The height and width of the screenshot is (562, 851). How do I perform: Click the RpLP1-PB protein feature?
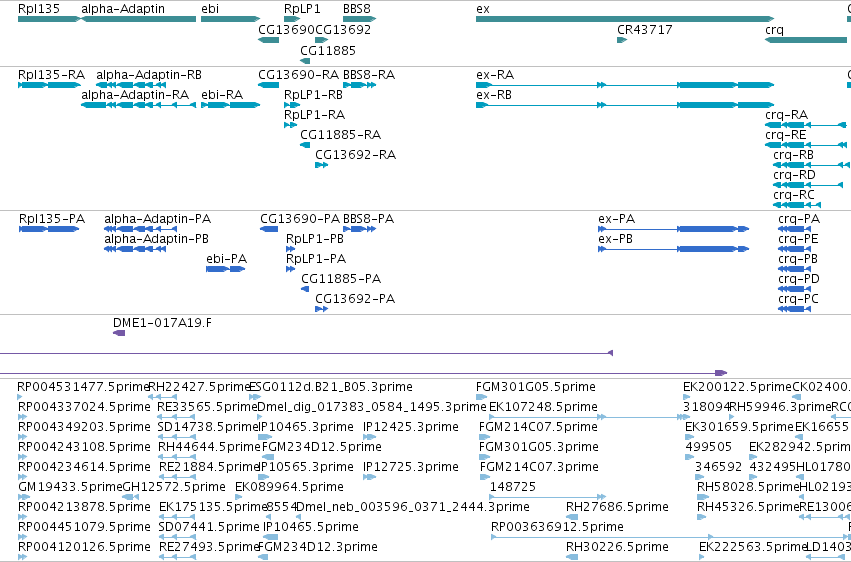290,249
